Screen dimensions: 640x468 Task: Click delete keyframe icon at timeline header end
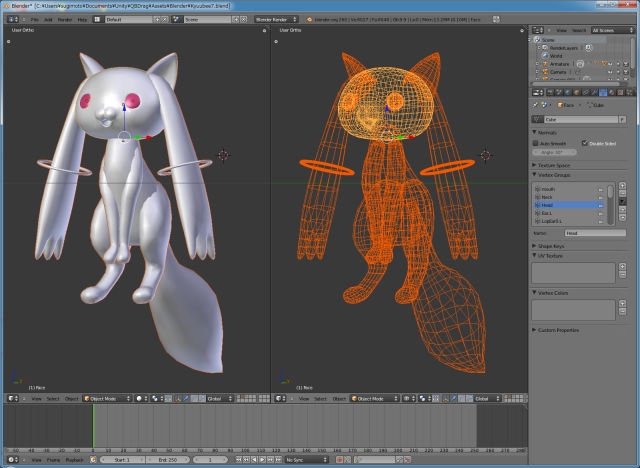(x=408, y=459)
